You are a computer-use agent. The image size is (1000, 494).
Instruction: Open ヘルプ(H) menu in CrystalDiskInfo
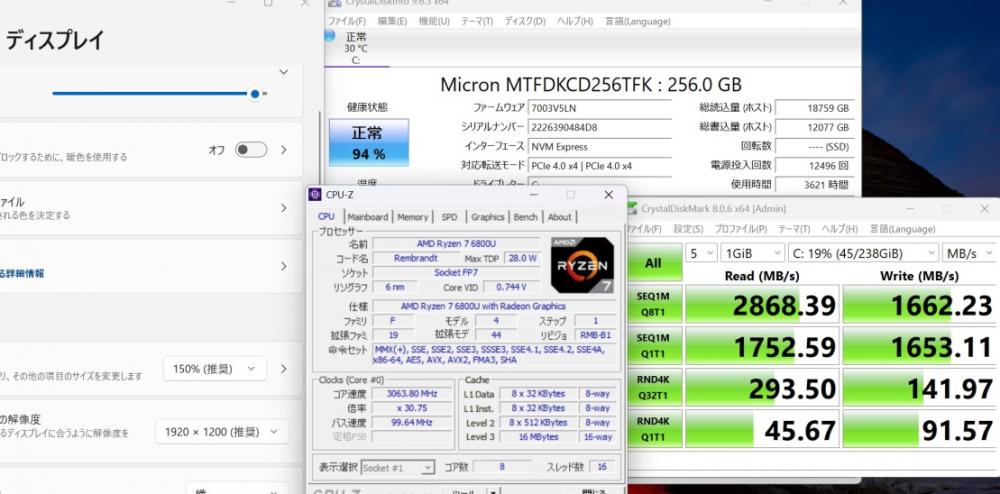[x=575, y=21]
